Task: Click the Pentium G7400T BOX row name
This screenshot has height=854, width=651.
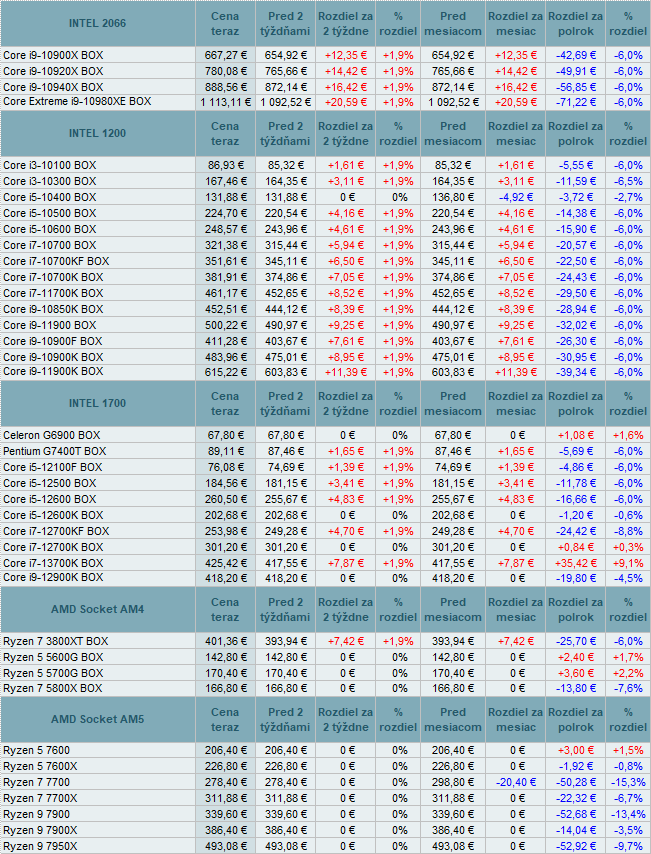Action: pos(54,452)
